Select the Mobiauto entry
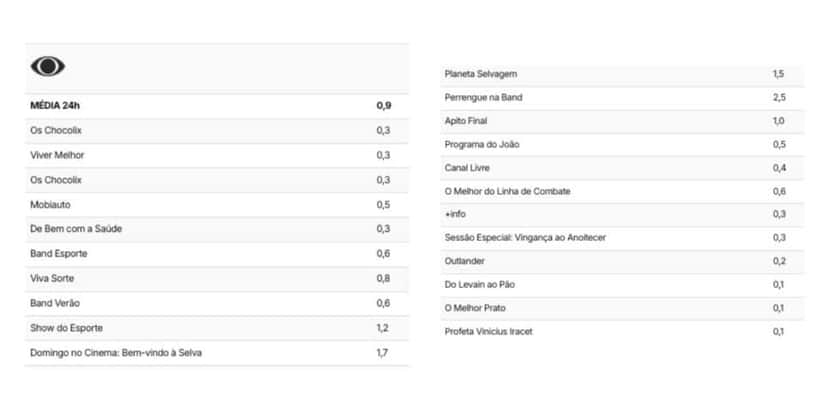This screenshot has height=414, width=828. pos(217,205)
